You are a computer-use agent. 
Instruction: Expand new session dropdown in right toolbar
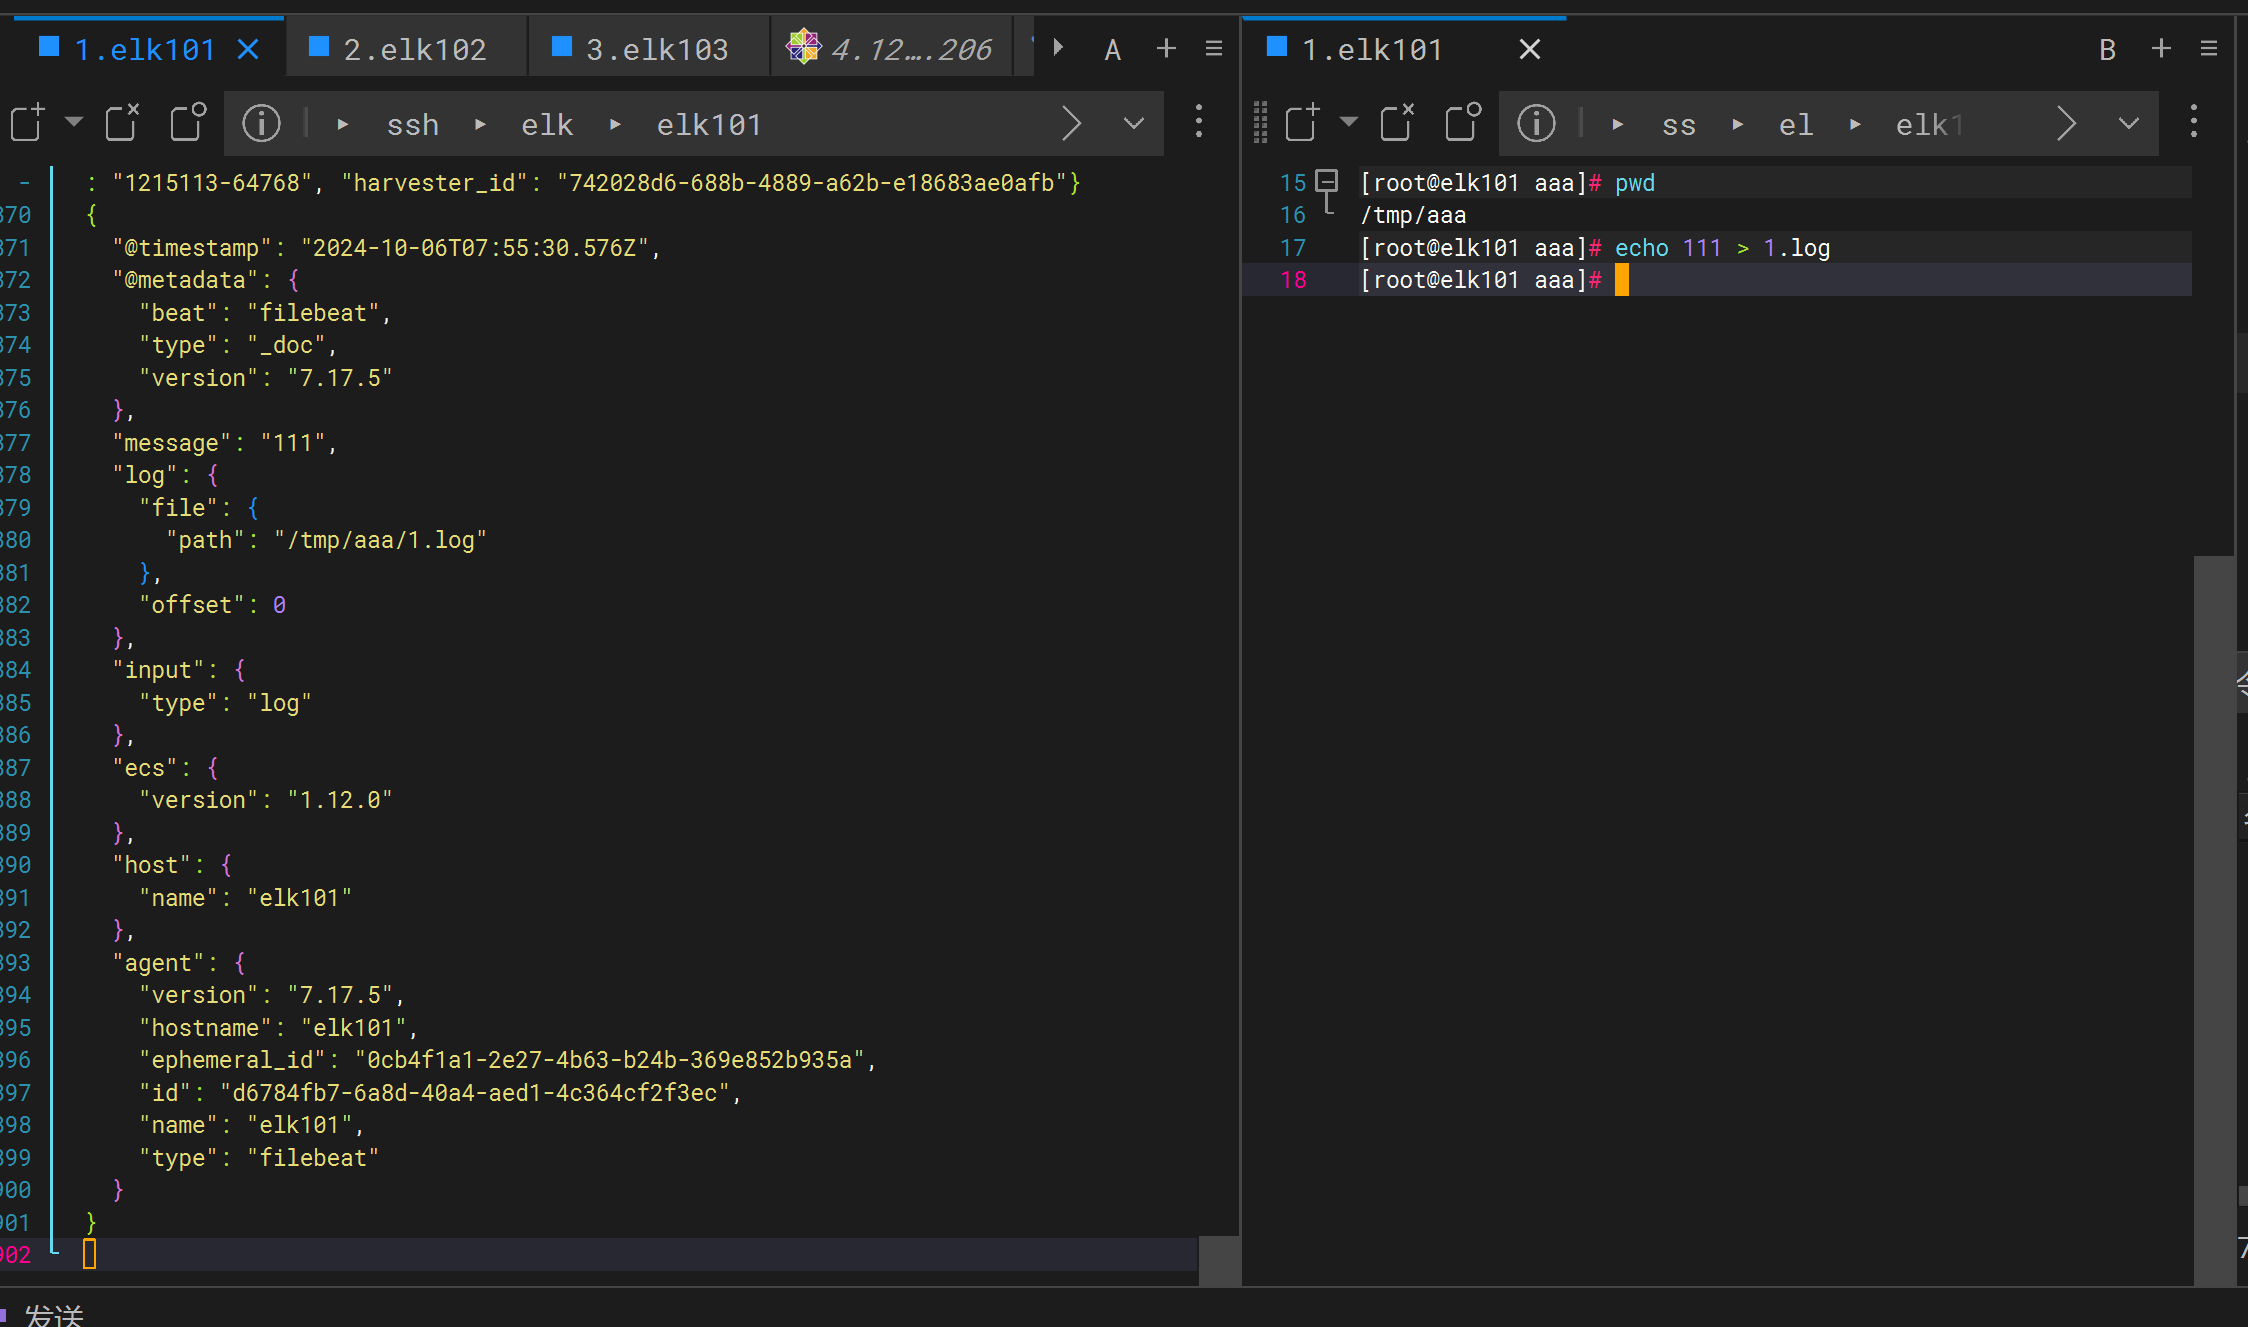1348,122
